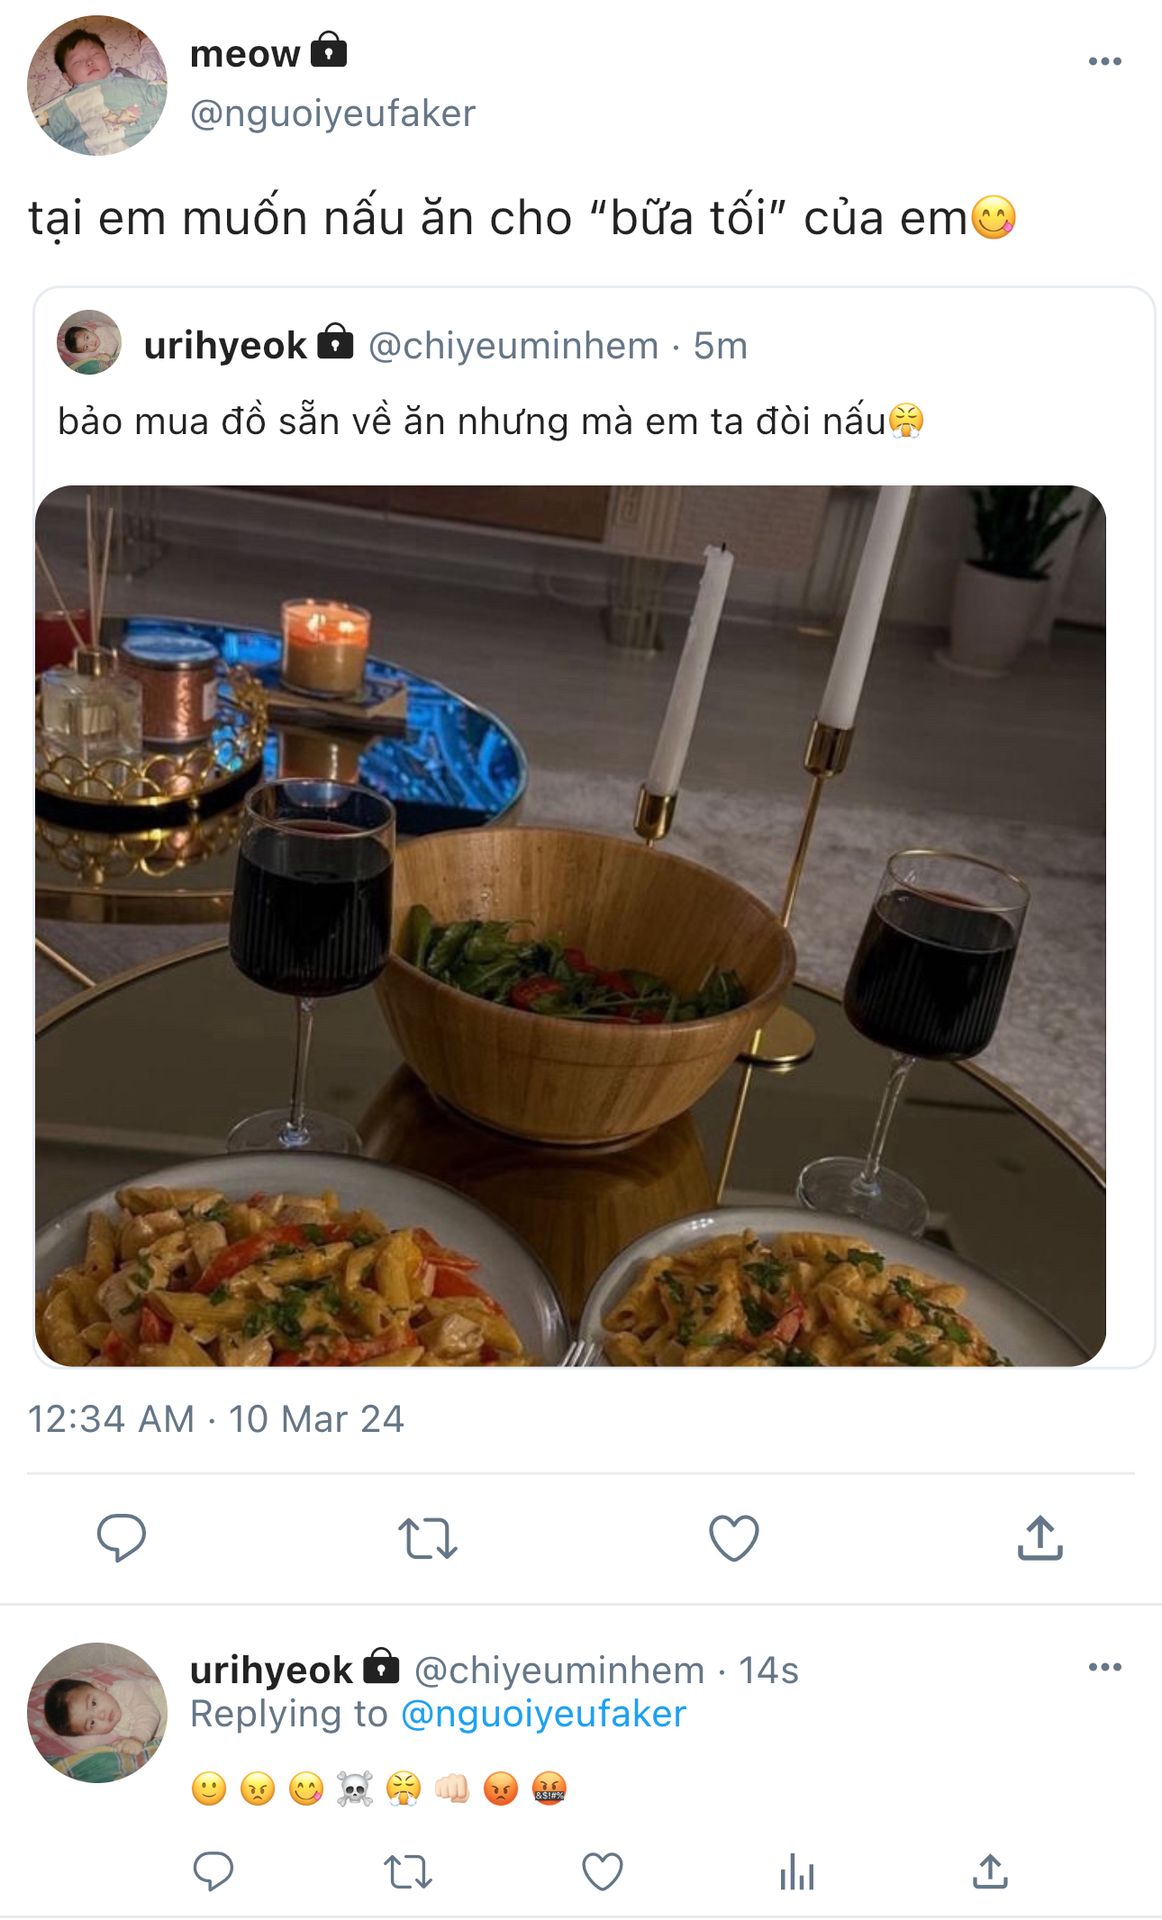The width and height of the screenshot is (1162, 1920).
Task: Share meow's main tweet
Action: (x=1040, y=1537)
